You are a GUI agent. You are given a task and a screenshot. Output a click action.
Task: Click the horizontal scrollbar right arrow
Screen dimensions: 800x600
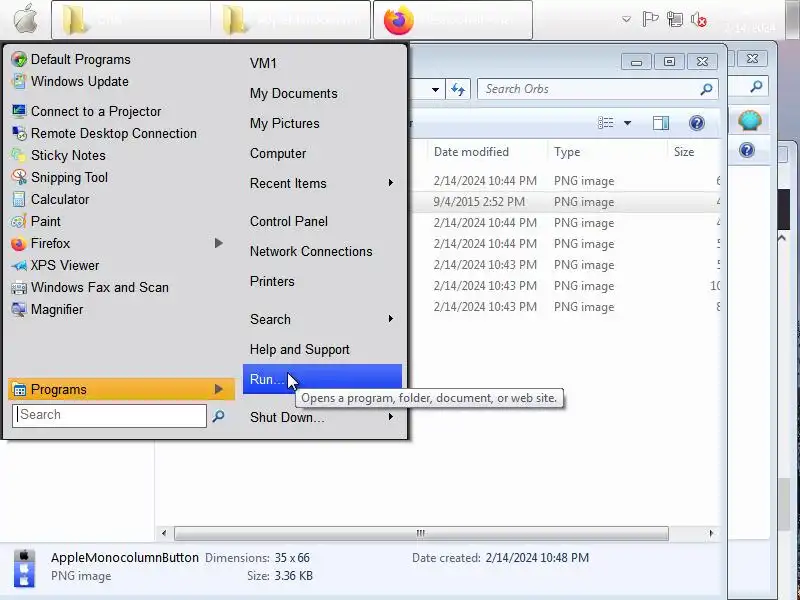[x=711, y=534]
